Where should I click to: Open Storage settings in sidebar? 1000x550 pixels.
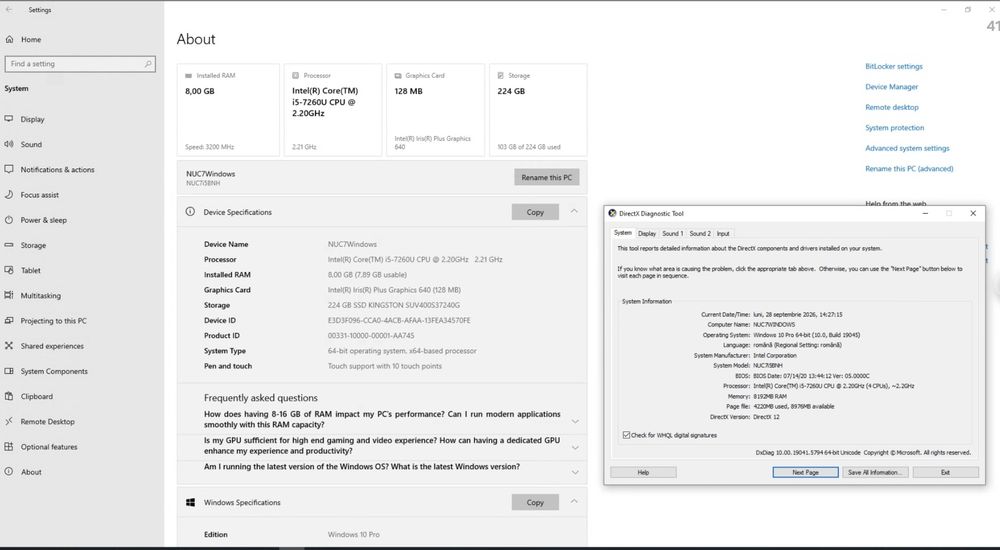pos(33,245)
